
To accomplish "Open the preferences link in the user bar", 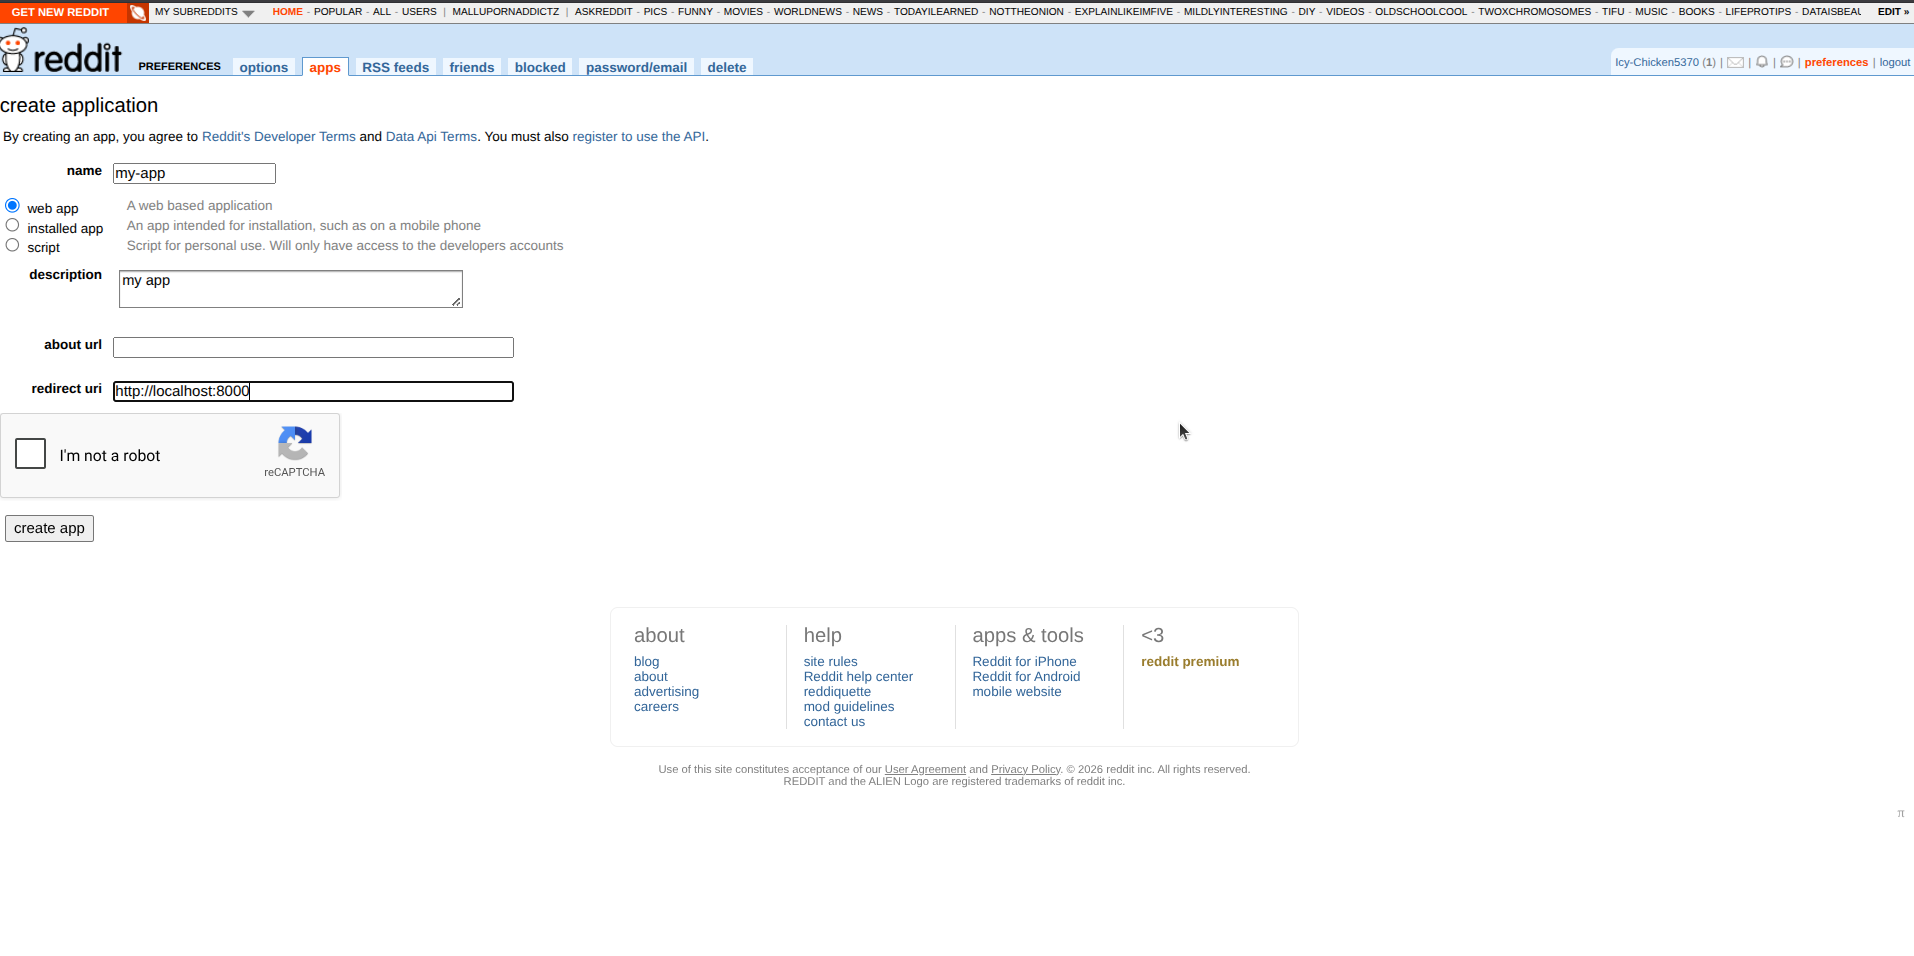I will pos(1836,62).
